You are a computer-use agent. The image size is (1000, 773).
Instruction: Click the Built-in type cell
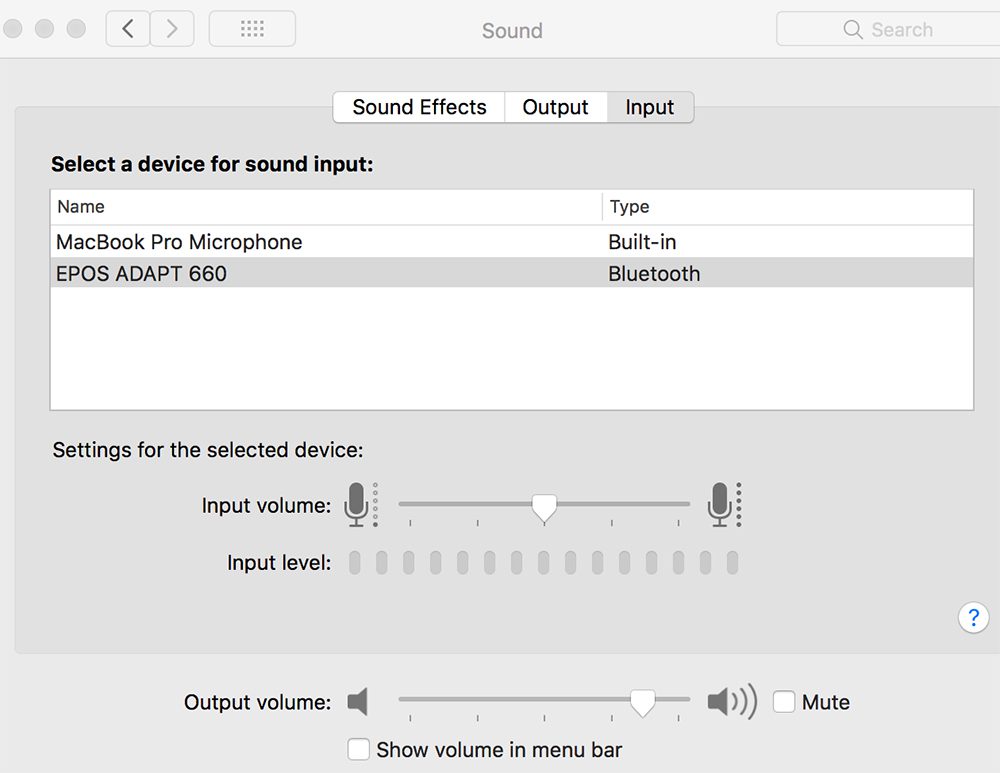pos(642,242)
